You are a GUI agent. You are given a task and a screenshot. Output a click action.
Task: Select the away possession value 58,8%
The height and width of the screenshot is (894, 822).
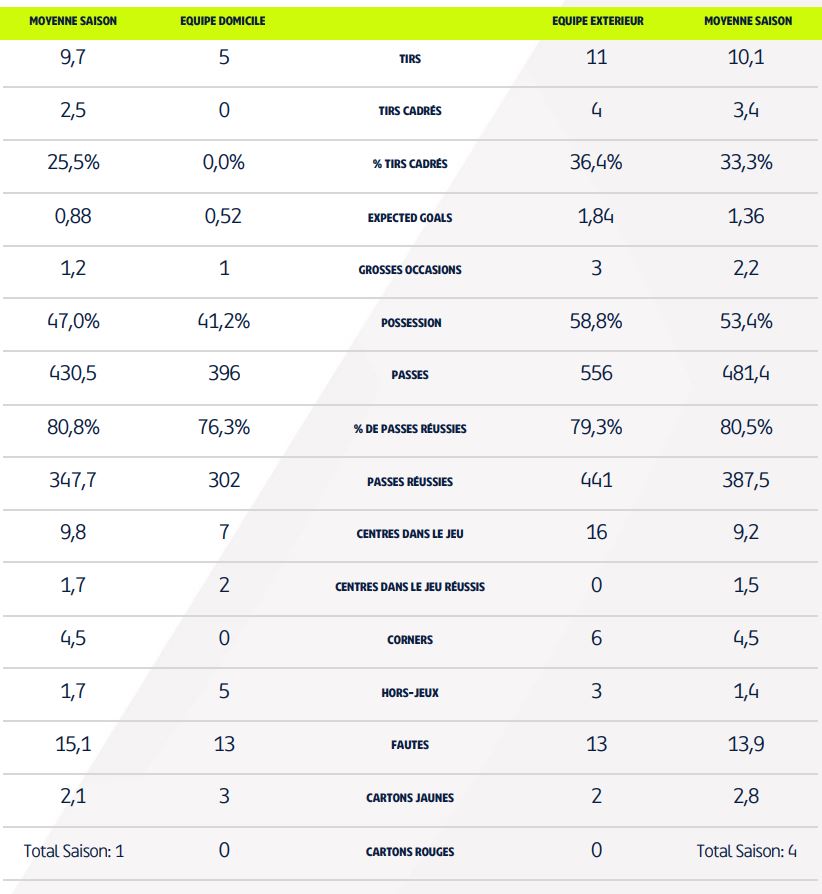coord(596,322)
